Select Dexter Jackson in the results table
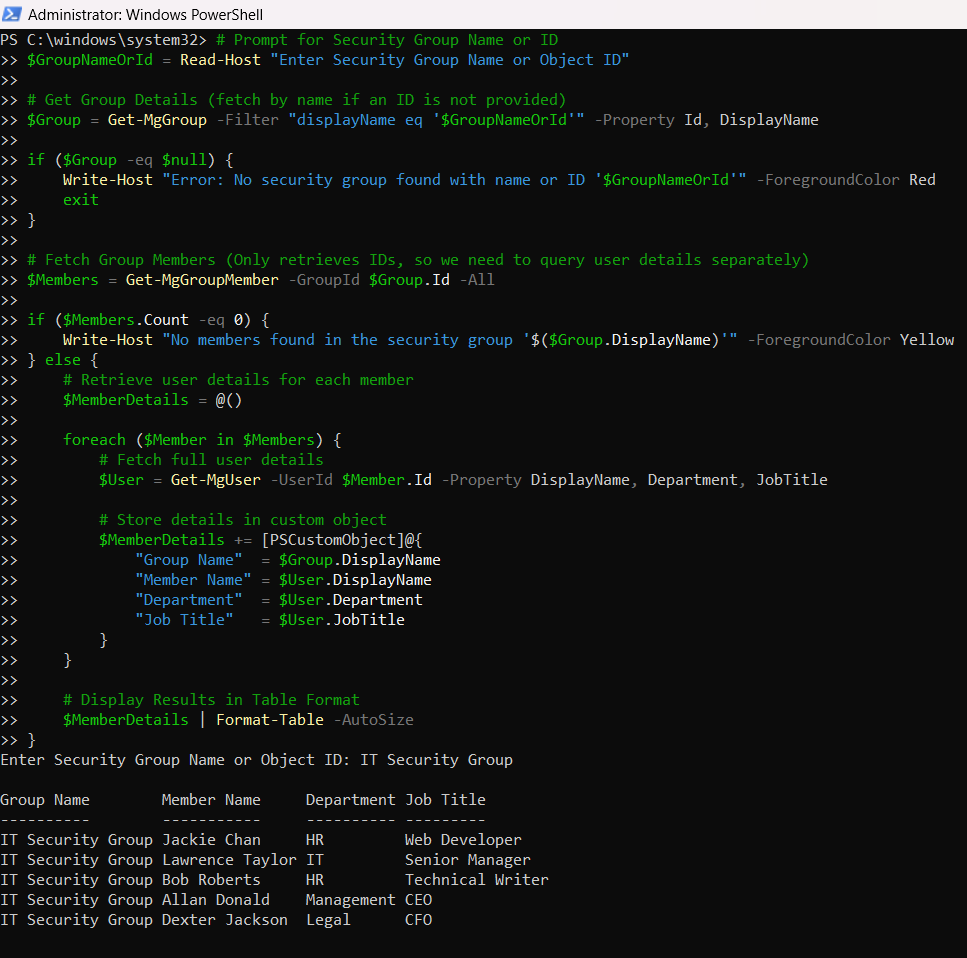 point(224,920)
